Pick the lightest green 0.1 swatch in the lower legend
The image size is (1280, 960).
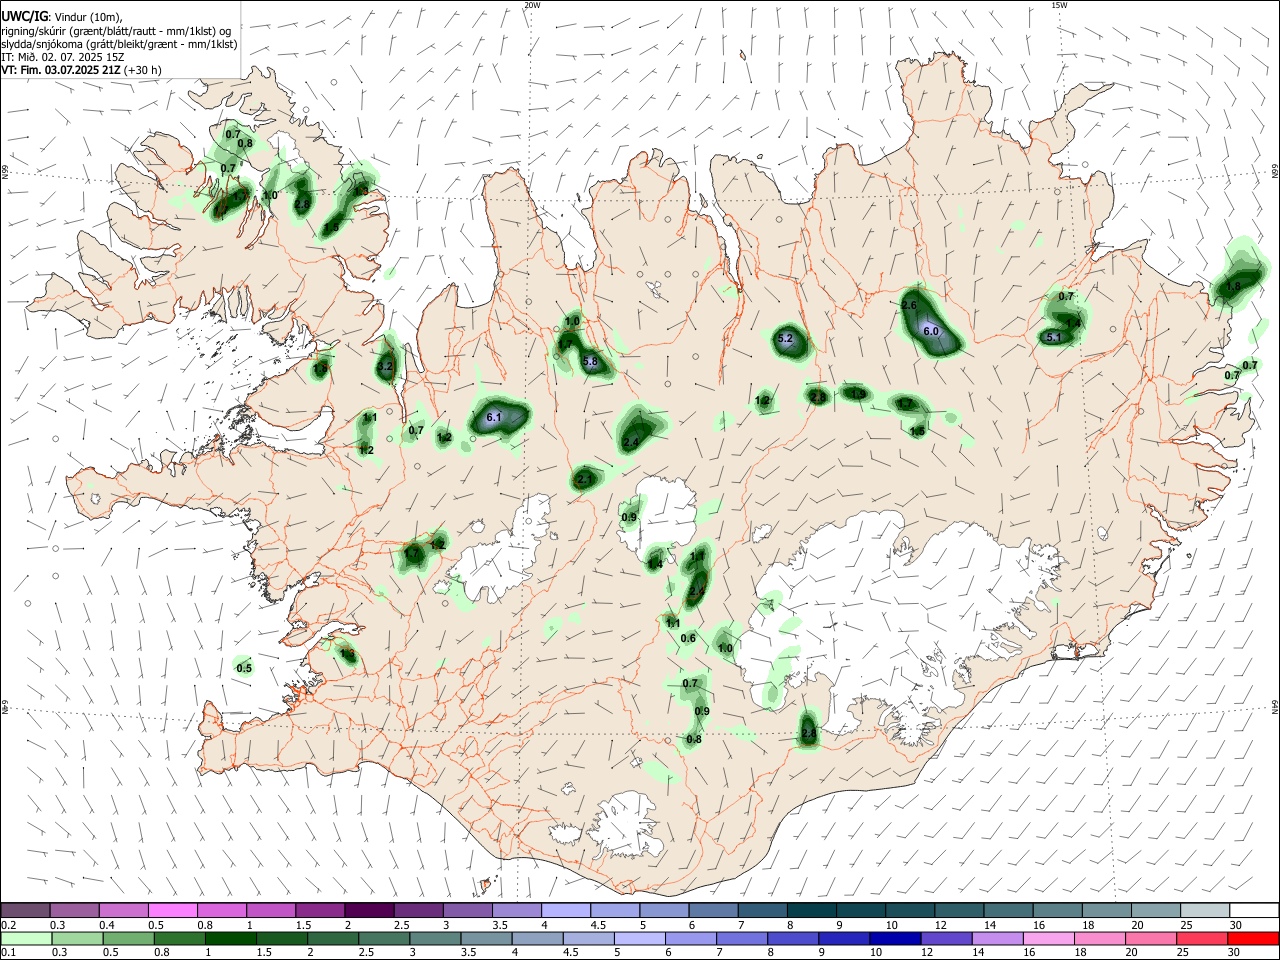point(26,938)
